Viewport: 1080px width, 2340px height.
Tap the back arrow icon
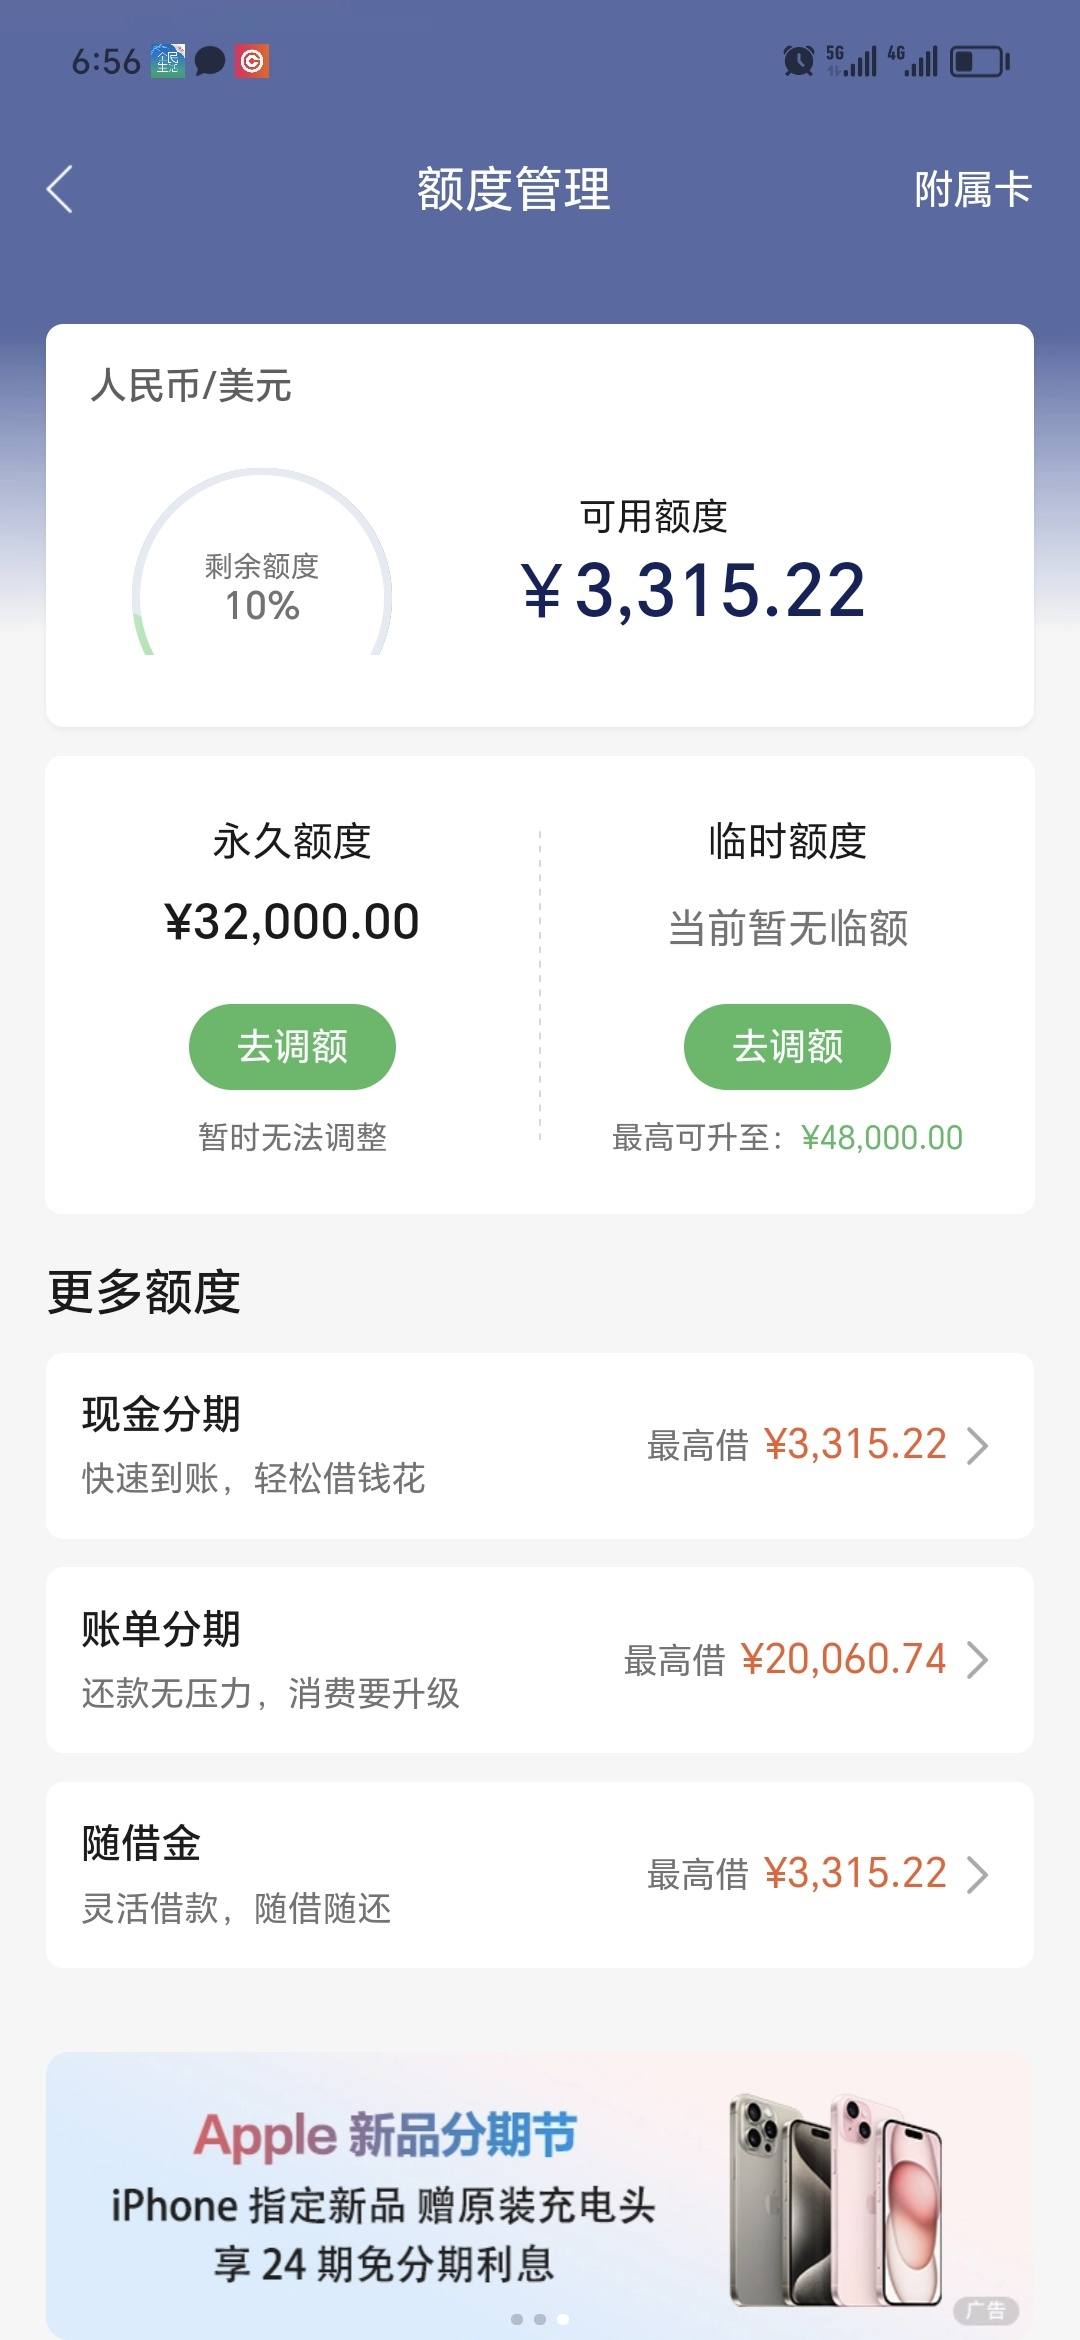pos(60,189)
